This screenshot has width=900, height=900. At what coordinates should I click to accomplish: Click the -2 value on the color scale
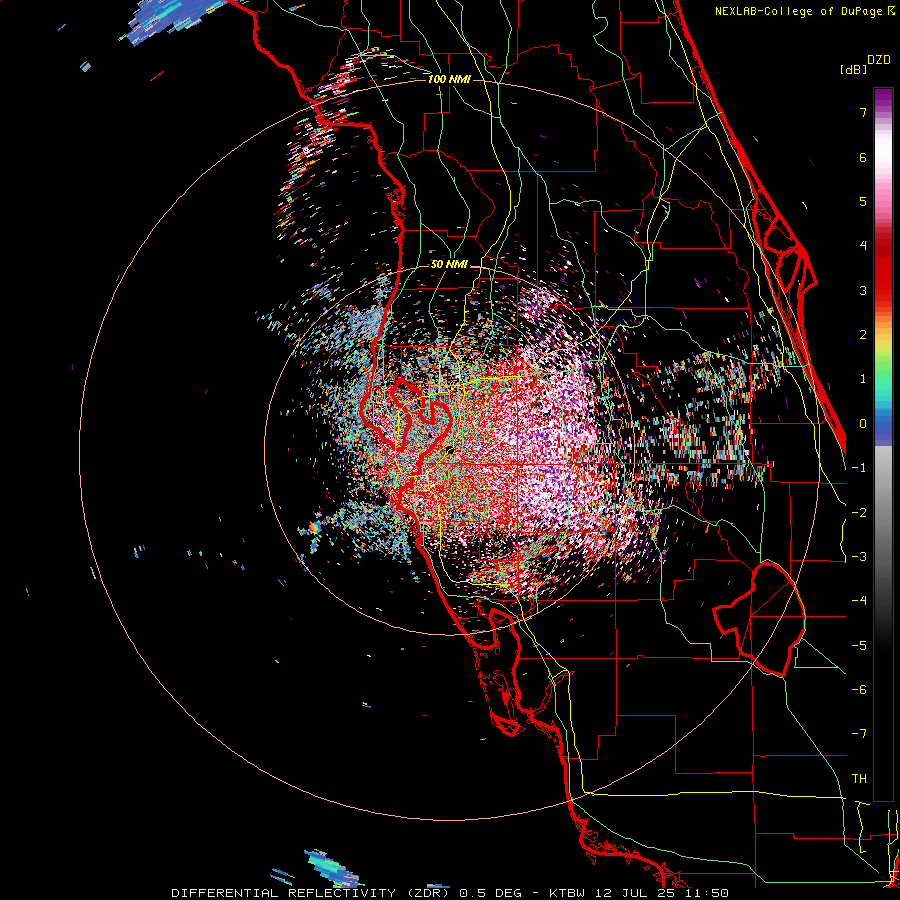pos(859,513)
